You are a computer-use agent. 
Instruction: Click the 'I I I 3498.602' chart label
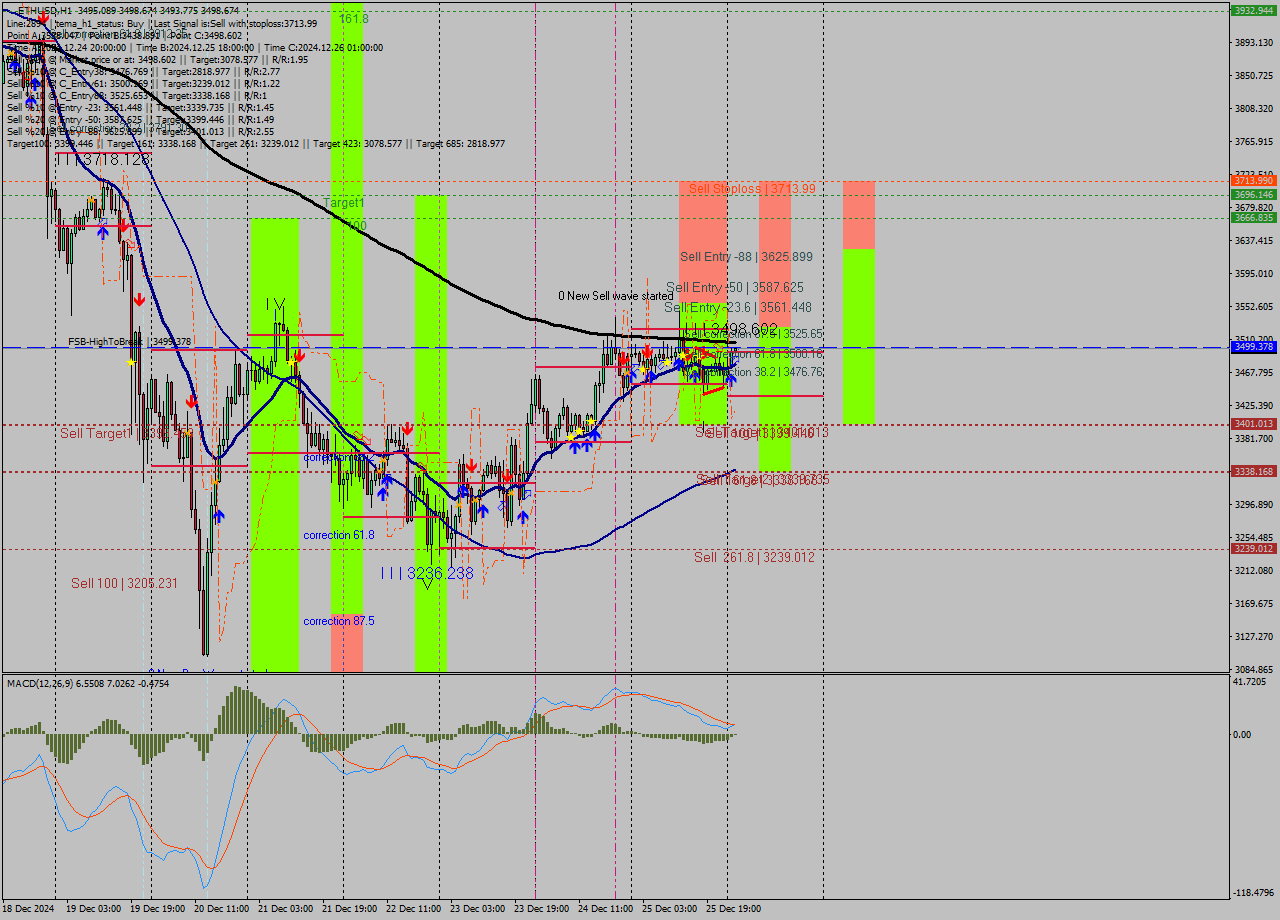click(x=731, y=328)
